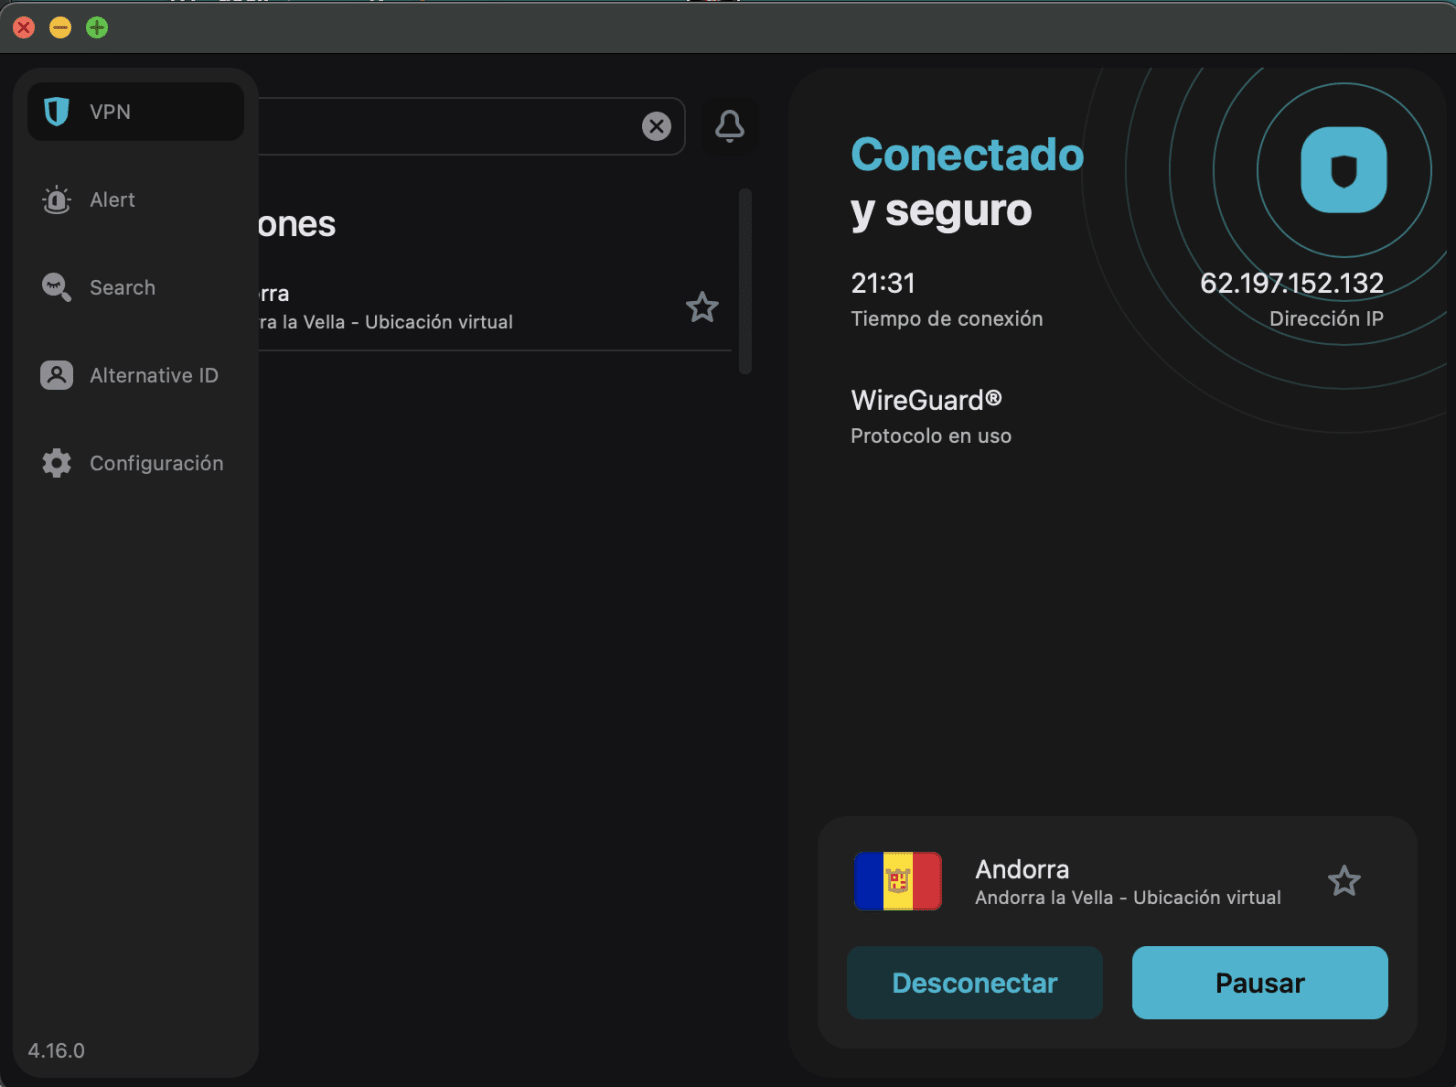1456x1087 pixels.
Task: Click Andorra name in connection card
Action: [x=1022, y=869]
